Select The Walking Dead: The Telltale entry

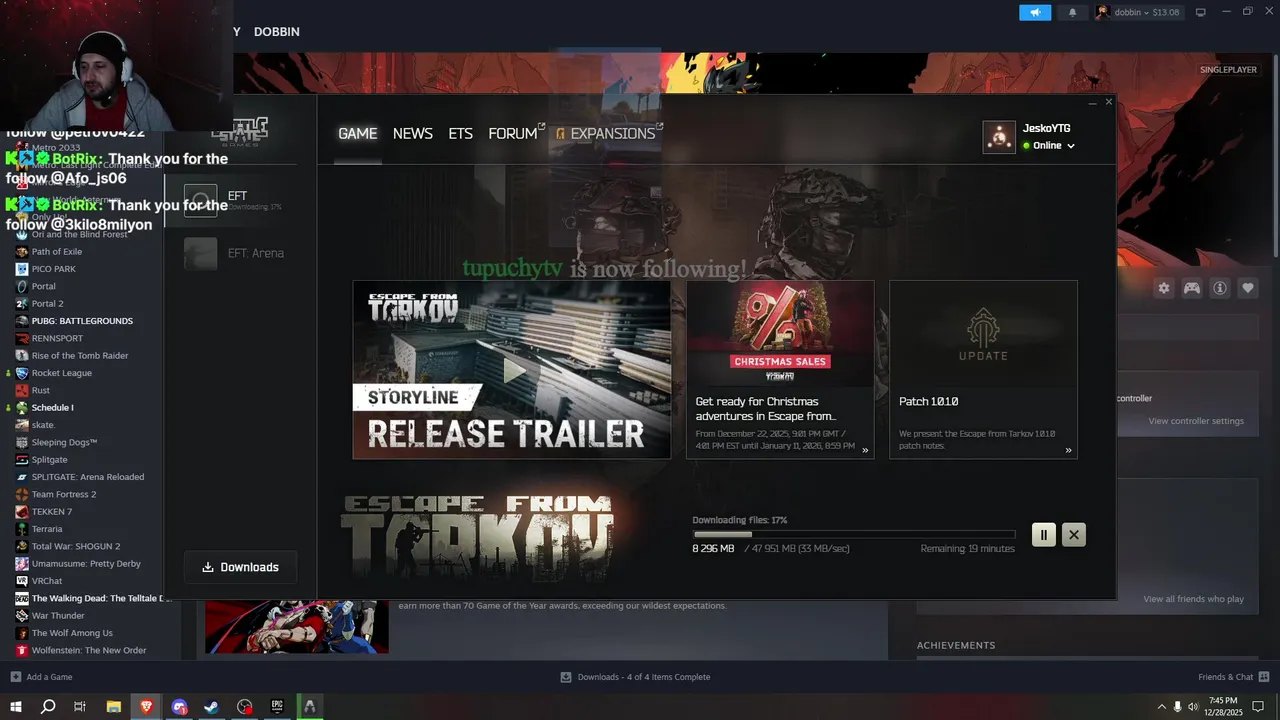[x=101, y=598]
